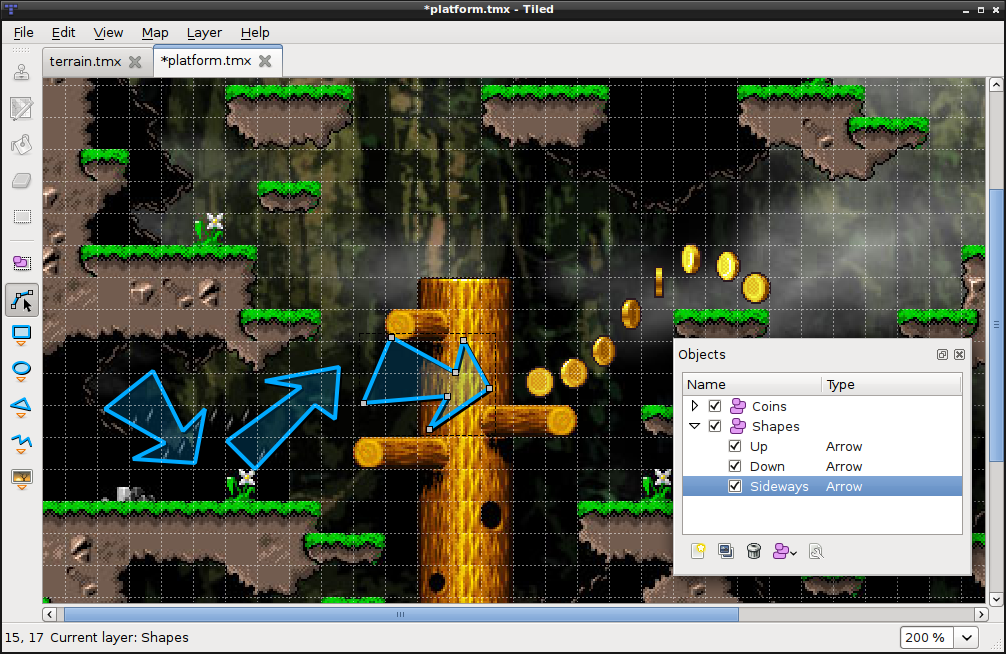Image resolution: width=1006 pixels, height=654 pixels.
Task: Open the Layer menu
Action: 204,32
